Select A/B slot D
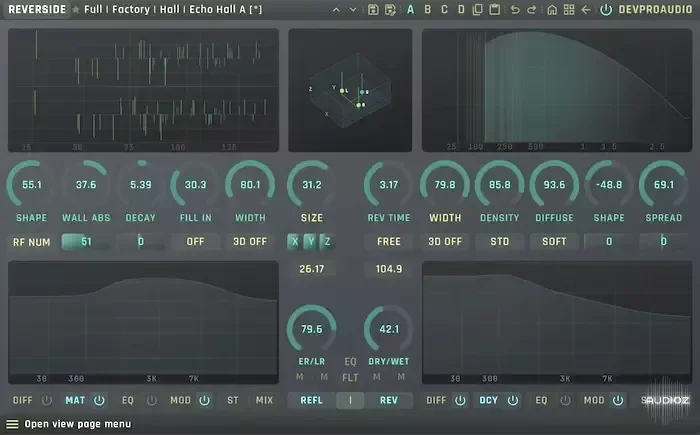This screenshot has height=435, width=700. click(461, 9)
